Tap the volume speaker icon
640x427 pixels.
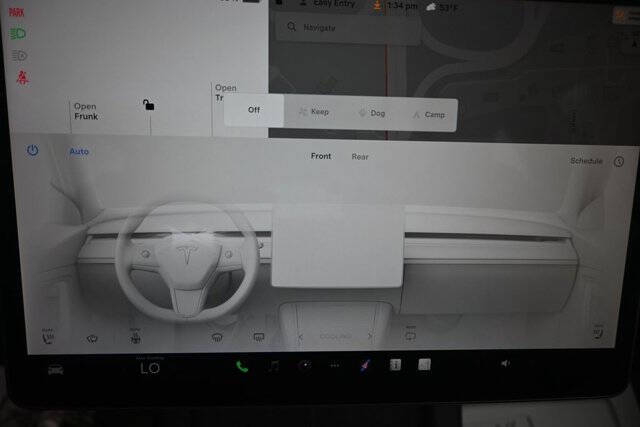(505, 363)
